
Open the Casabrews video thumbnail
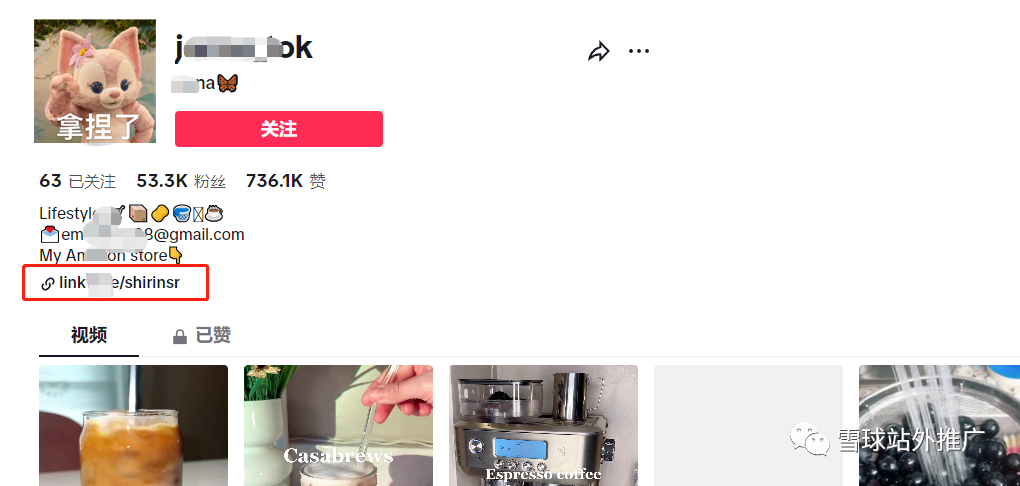(338, 425)
